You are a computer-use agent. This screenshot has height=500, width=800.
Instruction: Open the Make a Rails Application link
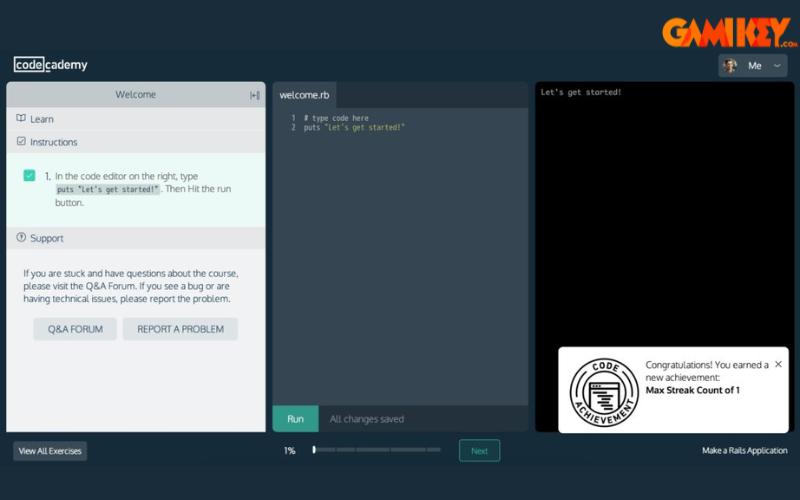(x=744, y=451)
